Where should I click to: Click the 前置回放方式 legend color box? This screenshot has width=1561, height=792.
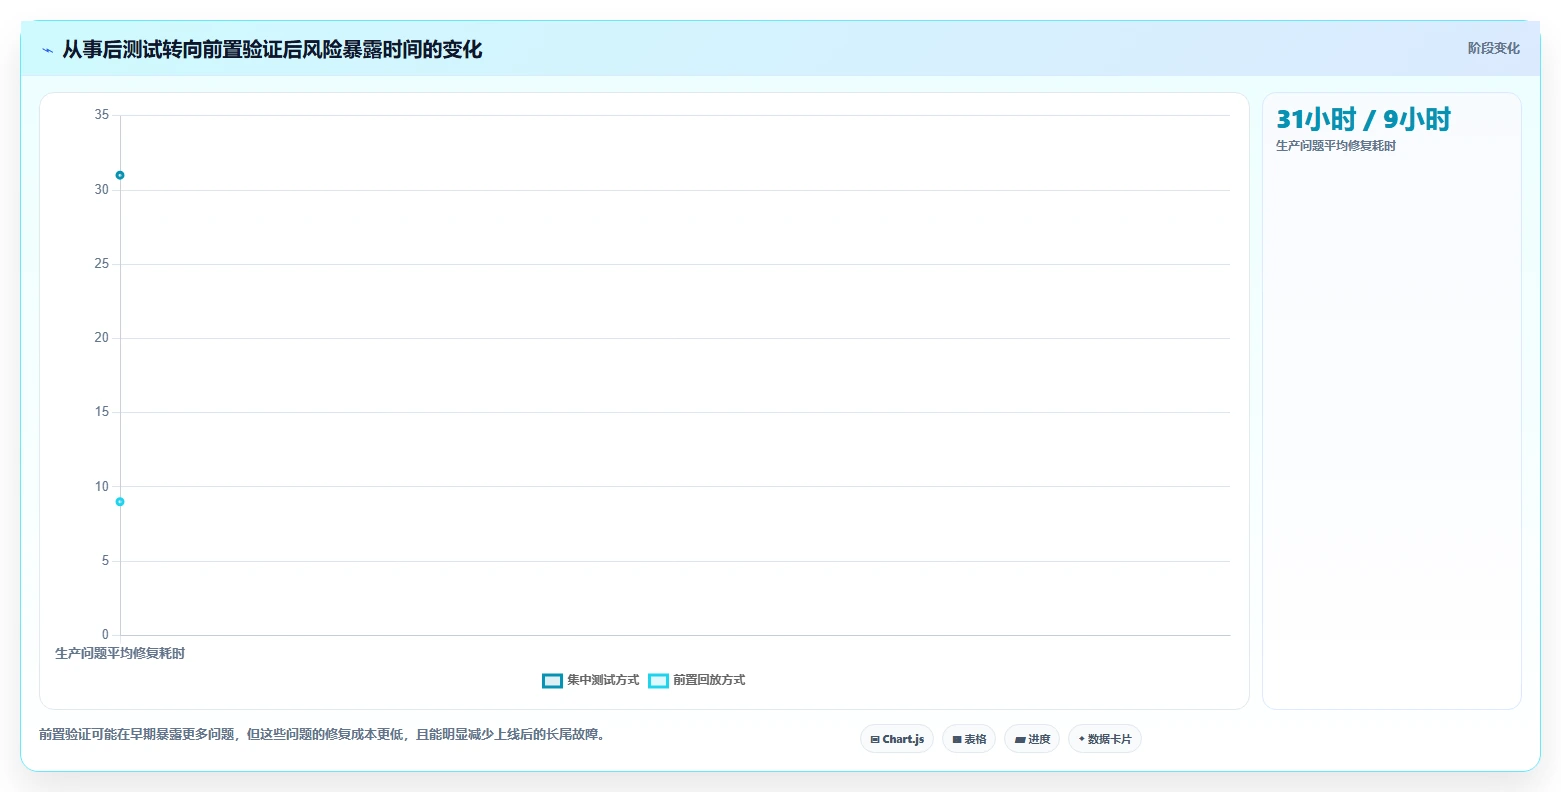click(x=659, y=681)
